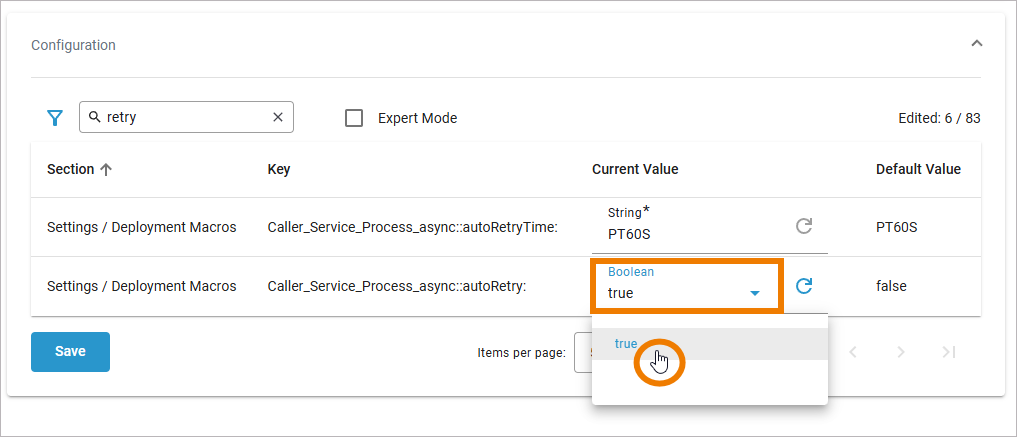This screenshot has height=437, width=1017.
Task: Open the Boolean autoRetry dropdown
Action: coord(756,293)
